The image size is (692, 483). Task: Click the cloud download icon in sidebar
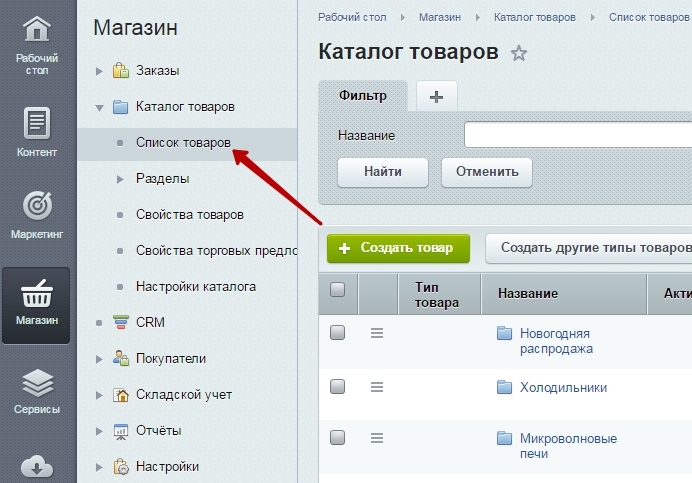[37, 467]
